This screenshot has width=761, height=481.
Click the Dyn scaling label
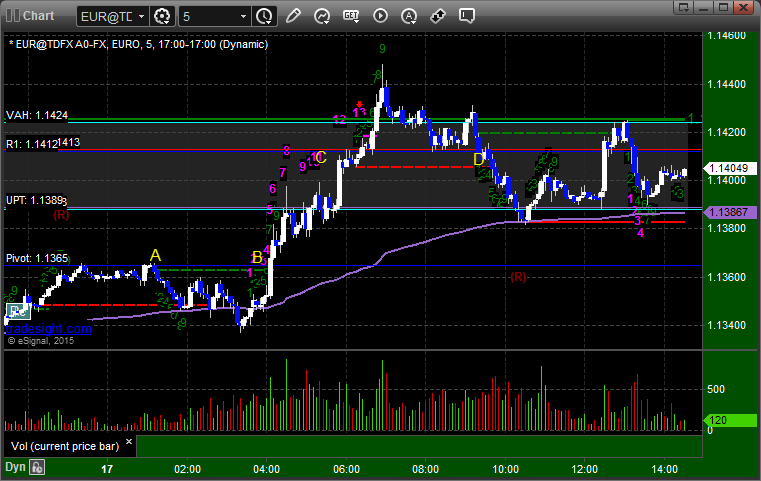15,467
